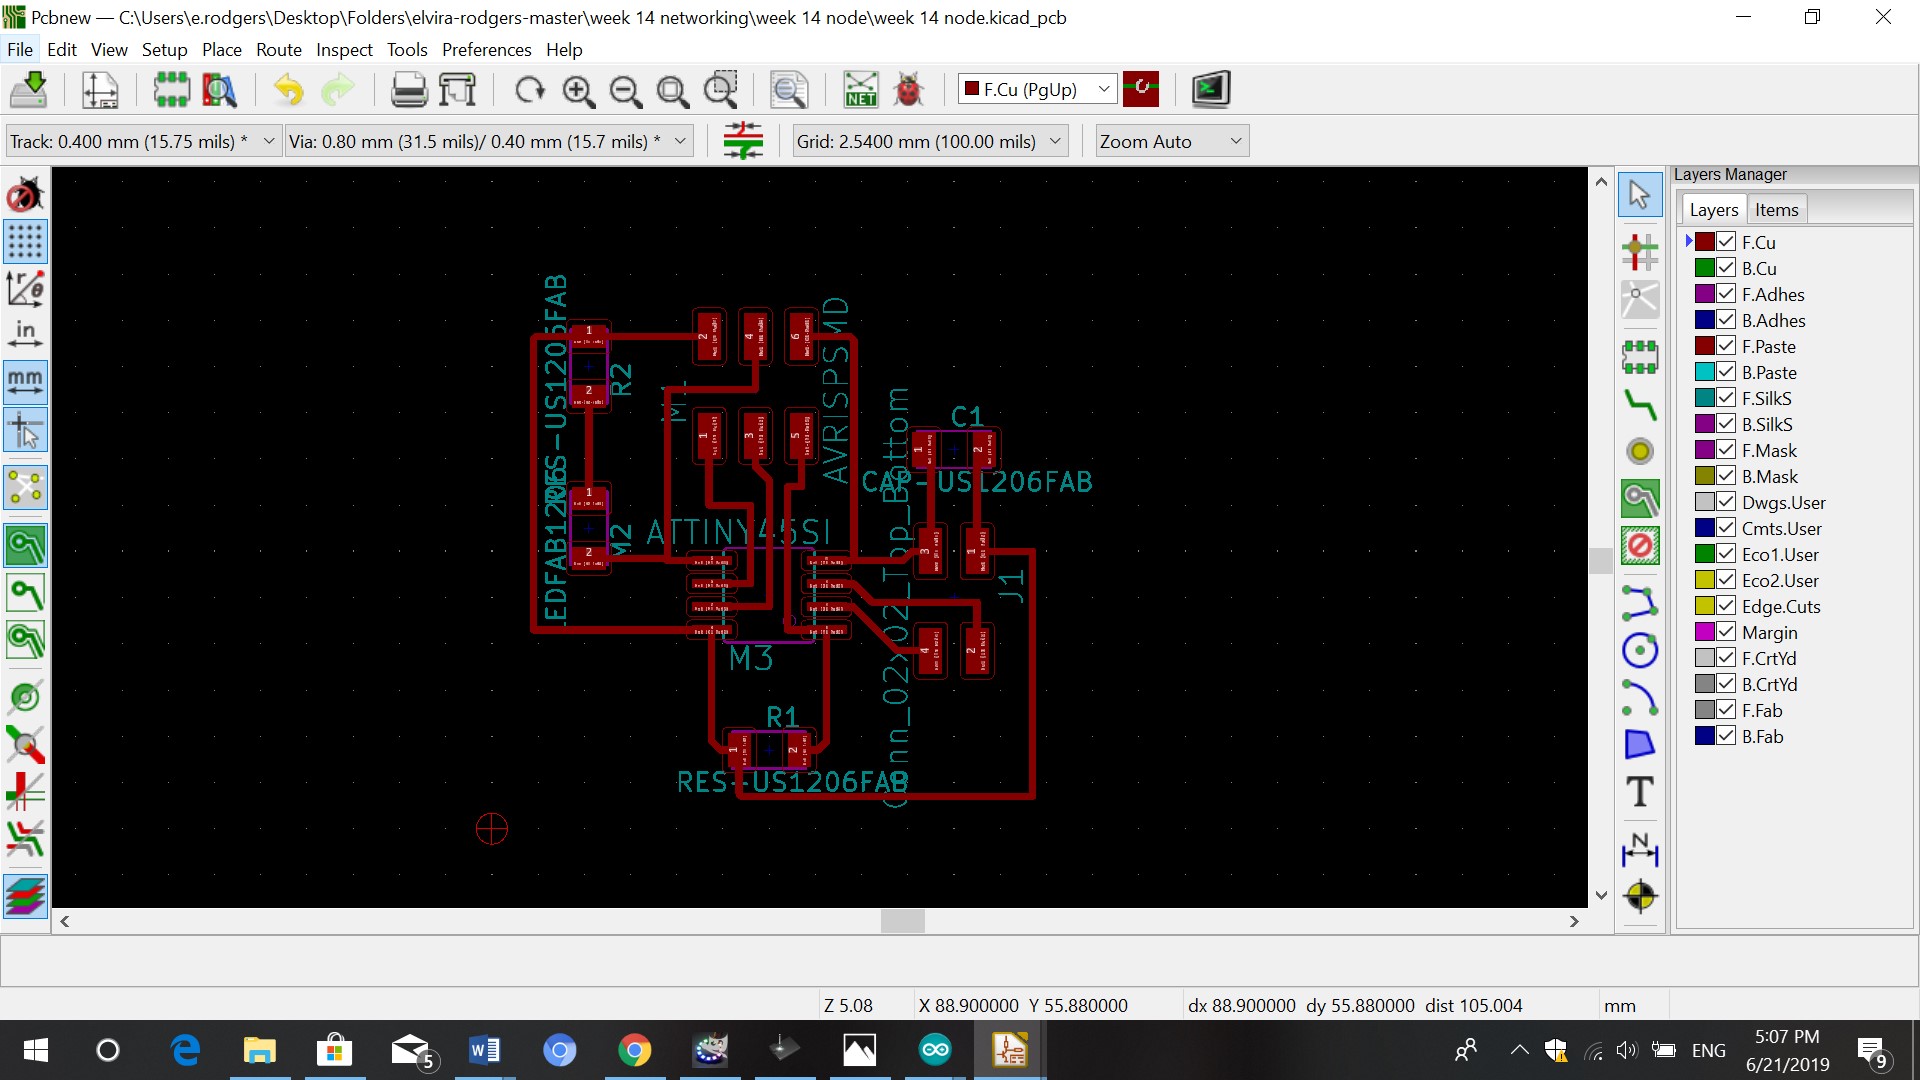Click the Margin layer color swatch

[1705, 632]
